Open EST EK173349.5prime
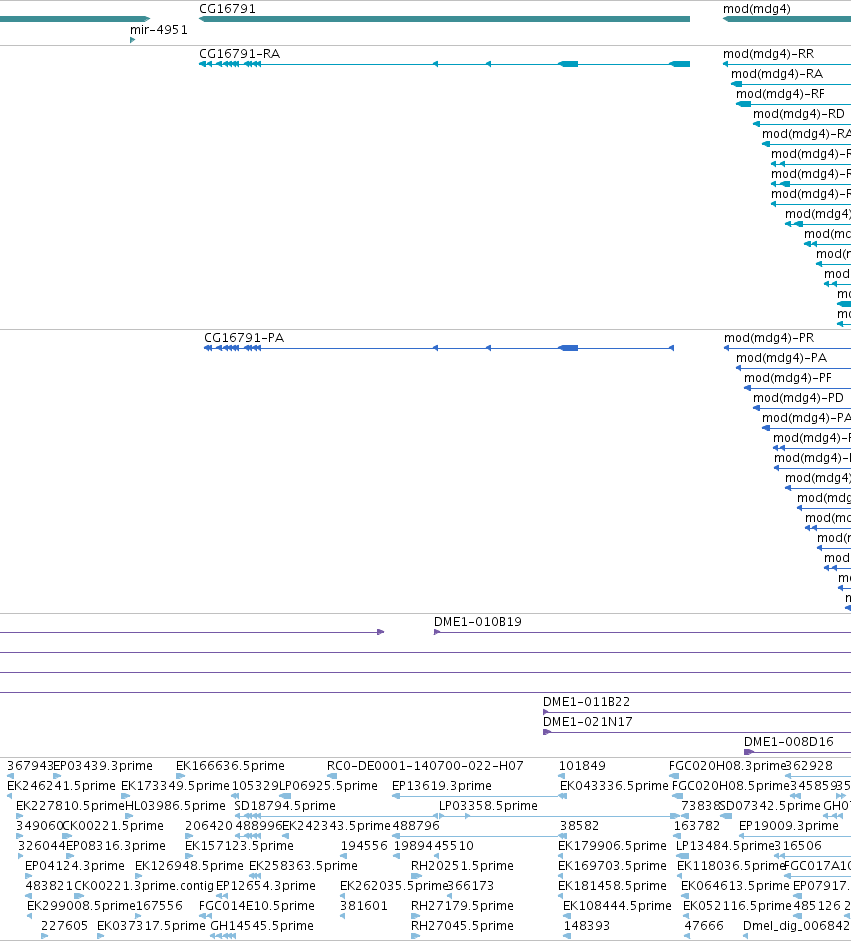851x941 pixels. (175, 786)
